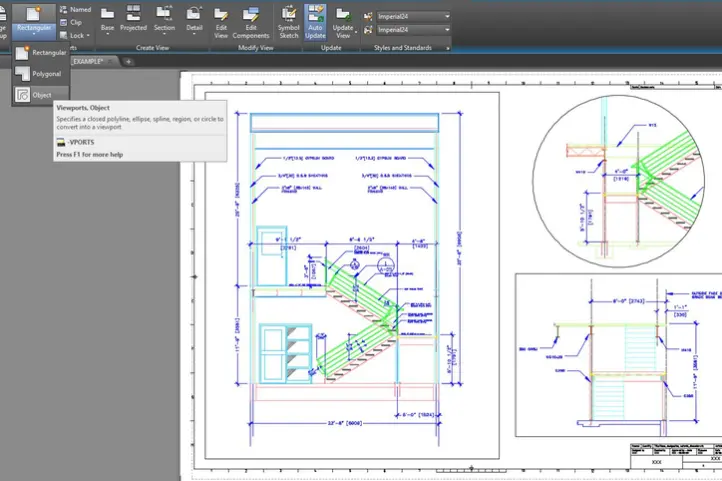Choose Polygonal viewport from the flyout
Screen dimensions: 722x481
pyautogui.click(x=41, y=74)
